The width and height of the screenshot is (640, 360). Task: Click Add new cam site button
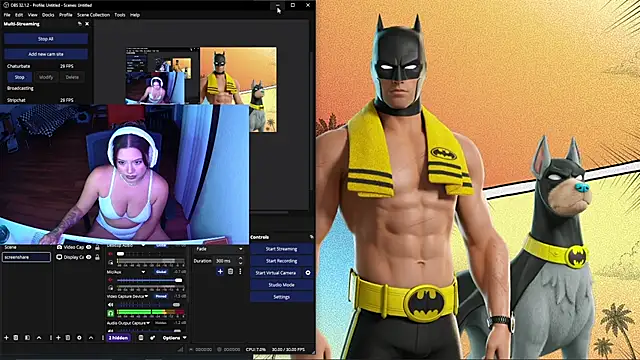(x=46, y=54)
